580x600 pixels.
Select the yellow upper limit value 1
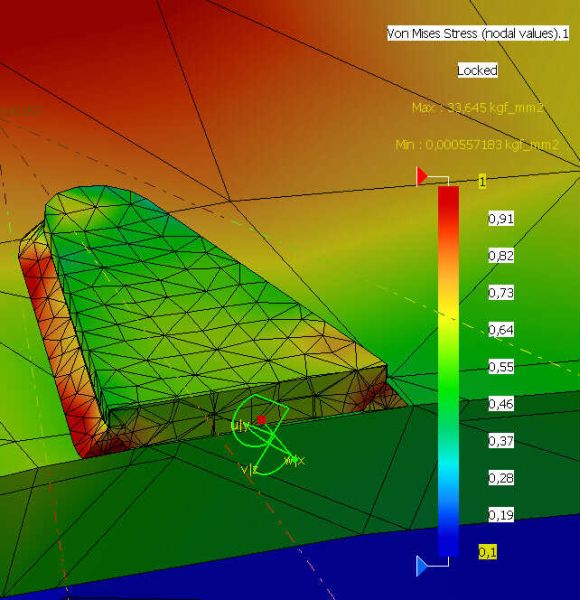tap(482, 181)
